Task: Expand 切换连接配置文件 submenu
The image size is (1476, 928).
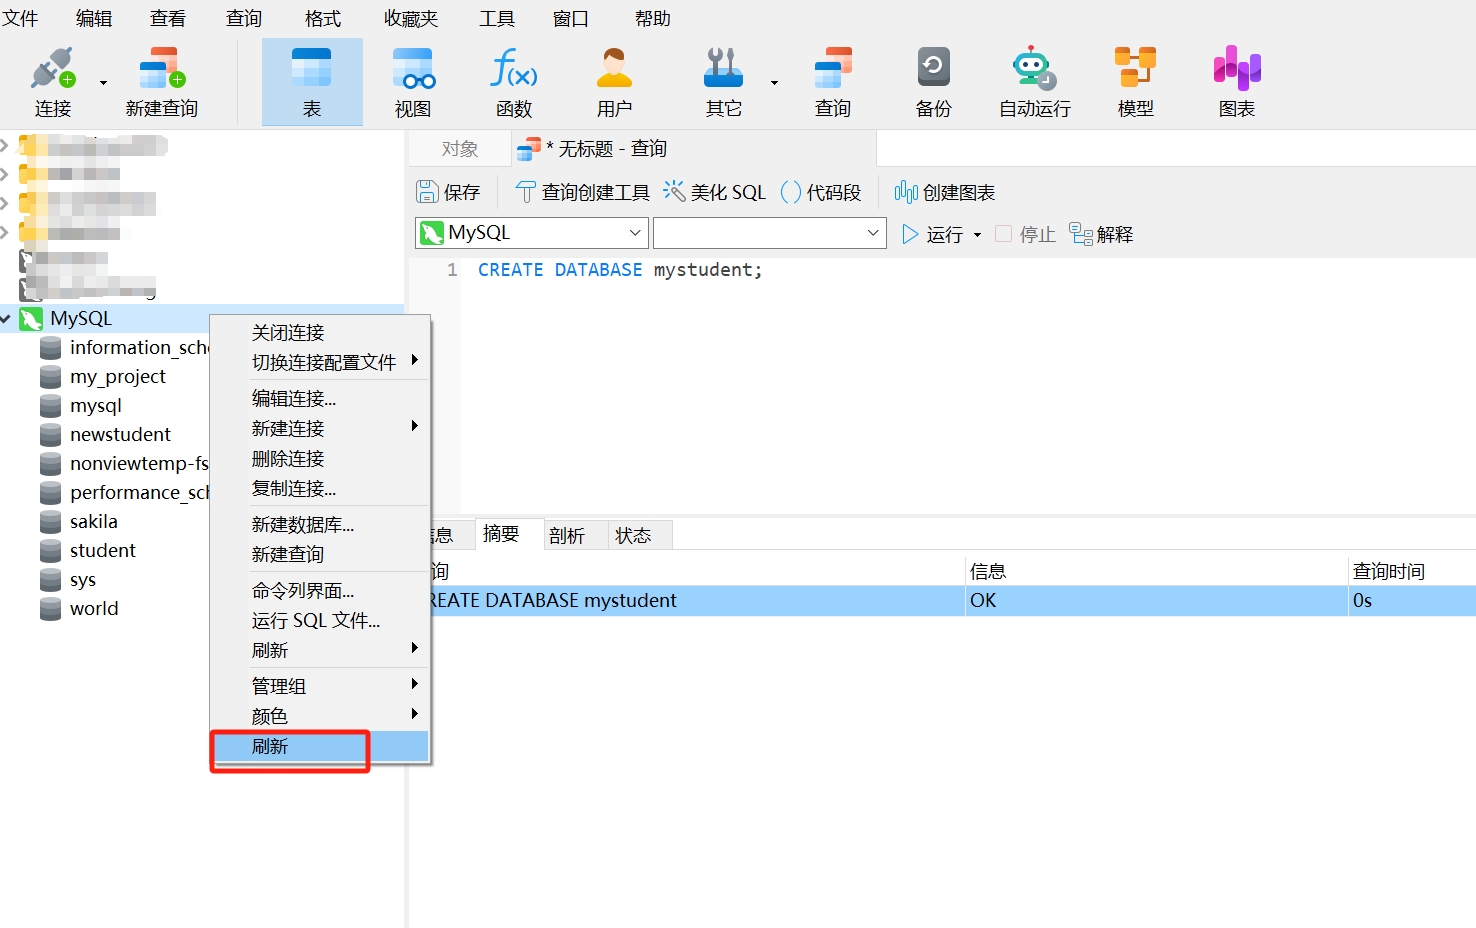Action: (x=320, y=362)
